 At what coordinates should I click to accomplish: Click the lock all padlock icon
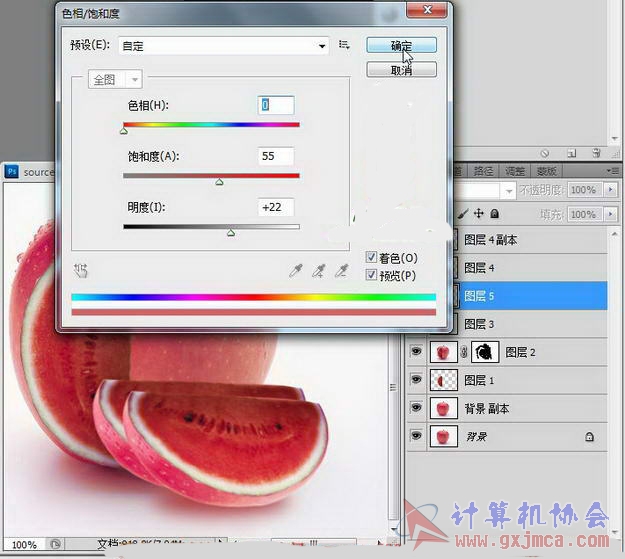[x=494, y=214]
